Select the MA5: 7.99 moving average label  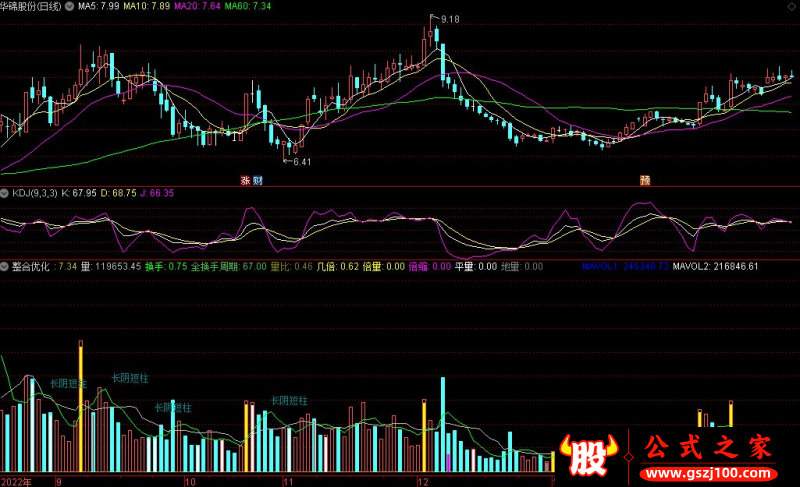98,6
